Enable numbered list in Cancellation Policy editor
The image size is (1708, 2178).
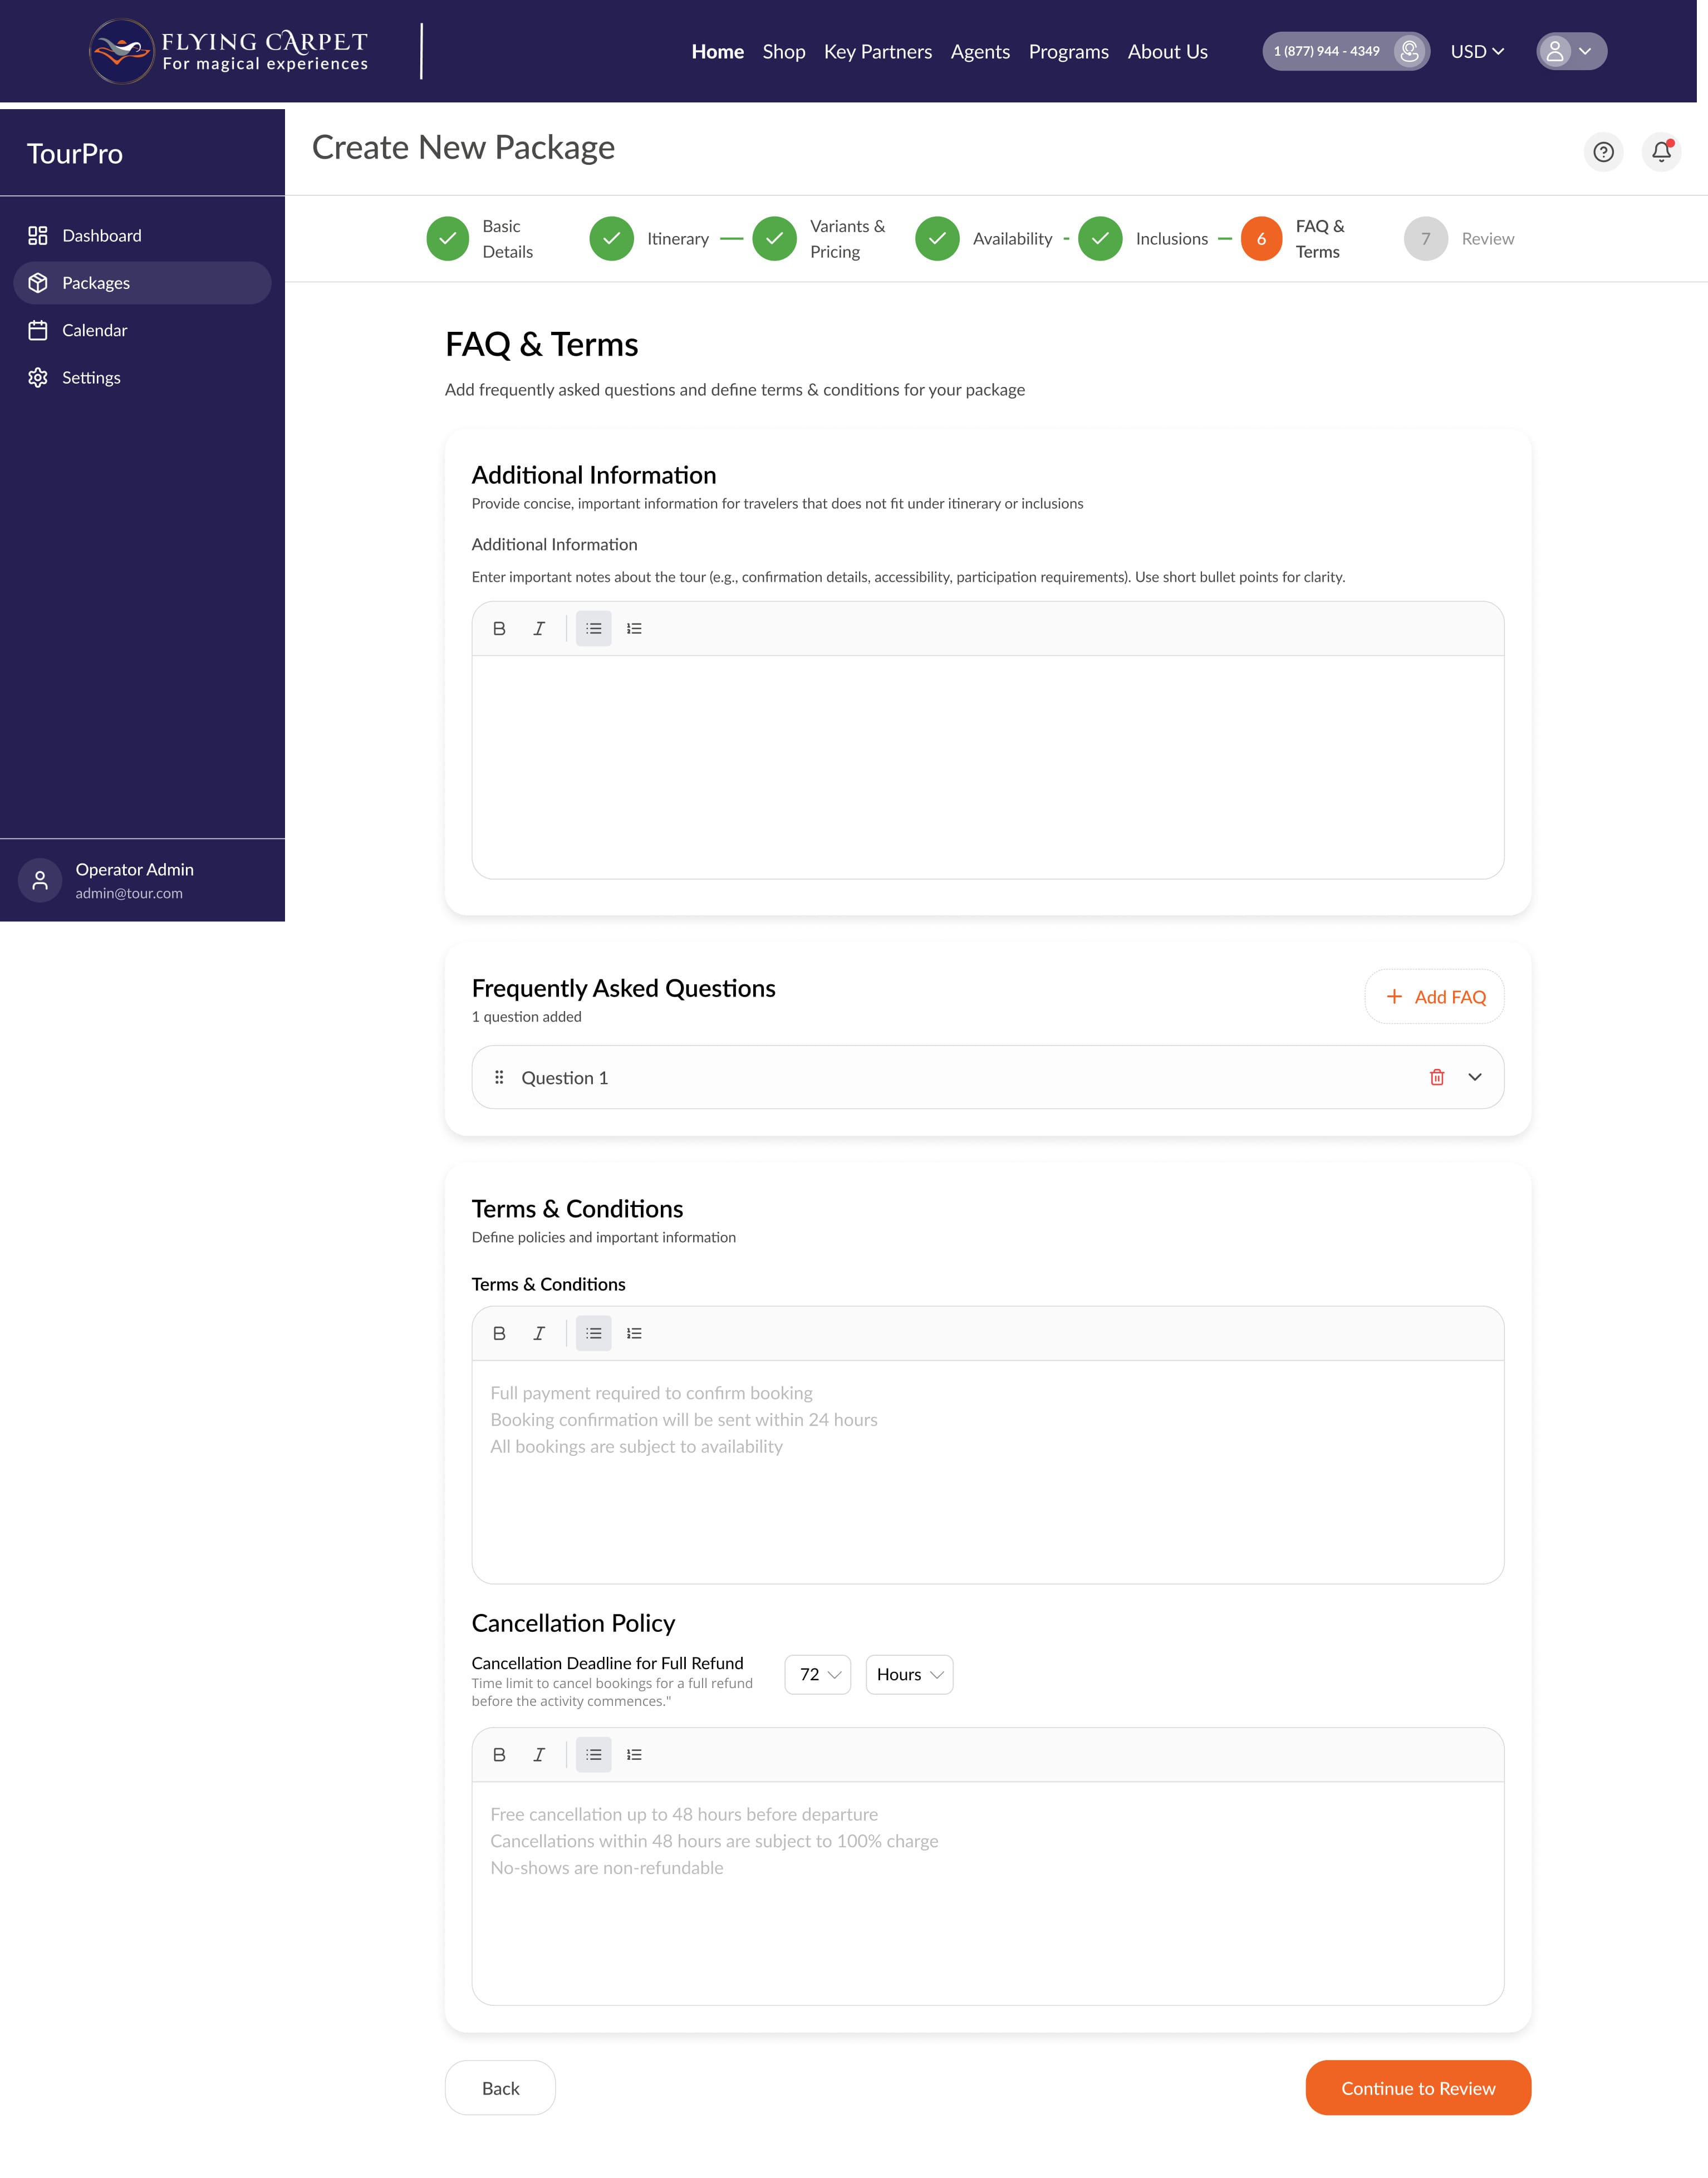click(634, 1754)
